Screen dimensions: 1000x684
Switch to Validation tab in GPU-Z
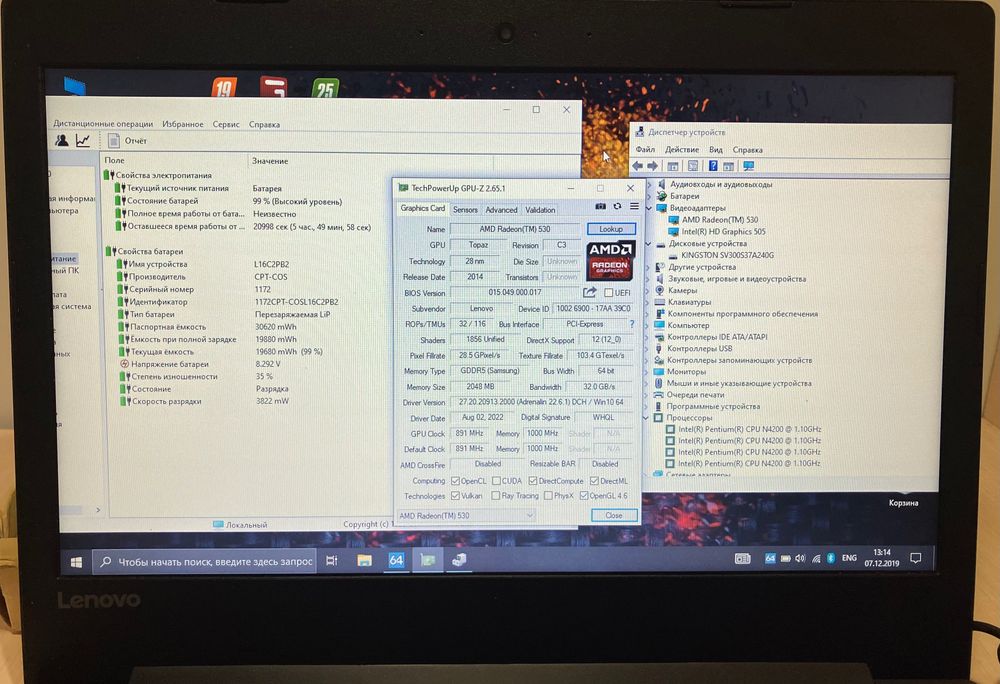[540, 210]
